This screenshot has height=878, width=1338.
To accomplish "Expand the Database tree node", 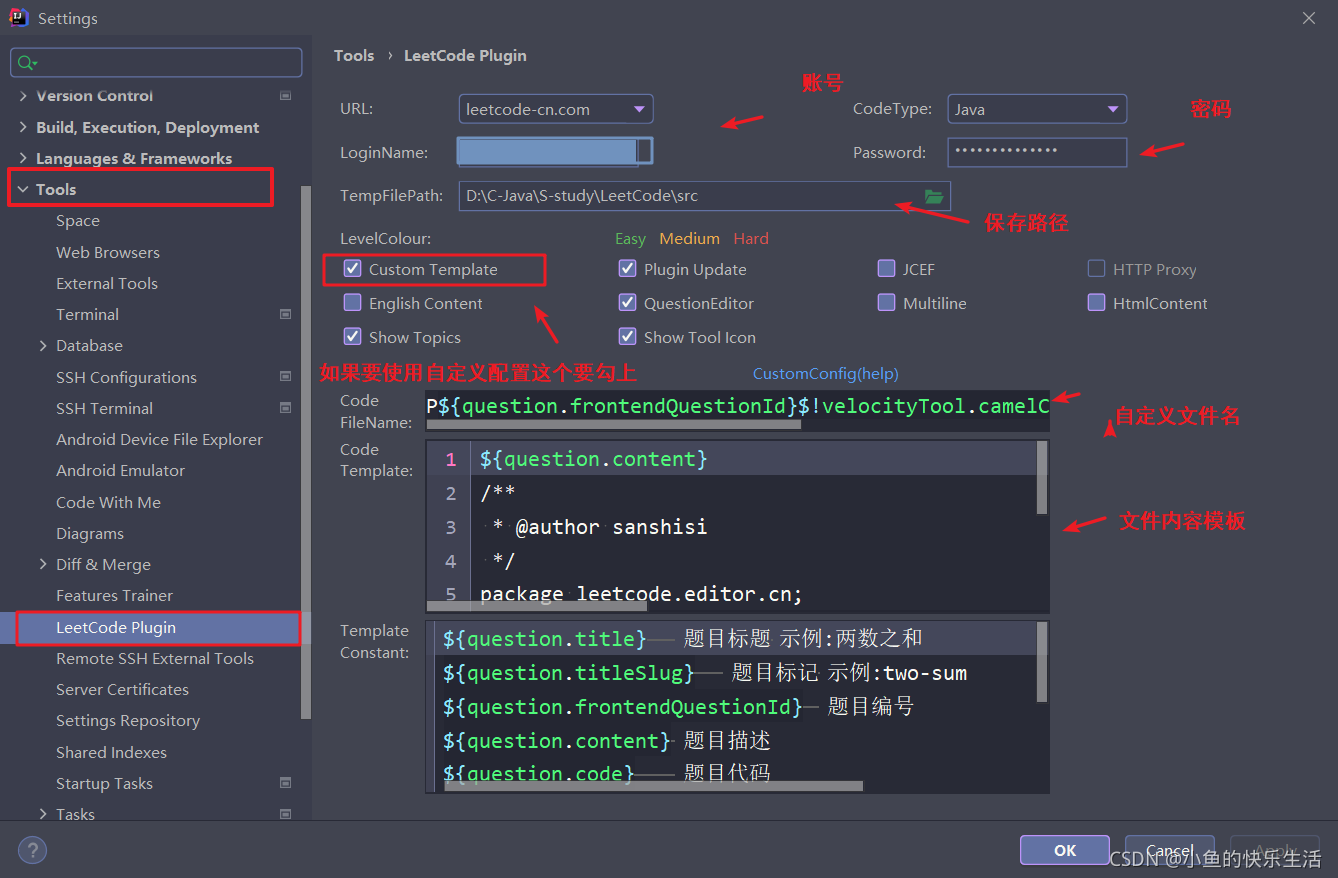I will (x=43, y=345).
